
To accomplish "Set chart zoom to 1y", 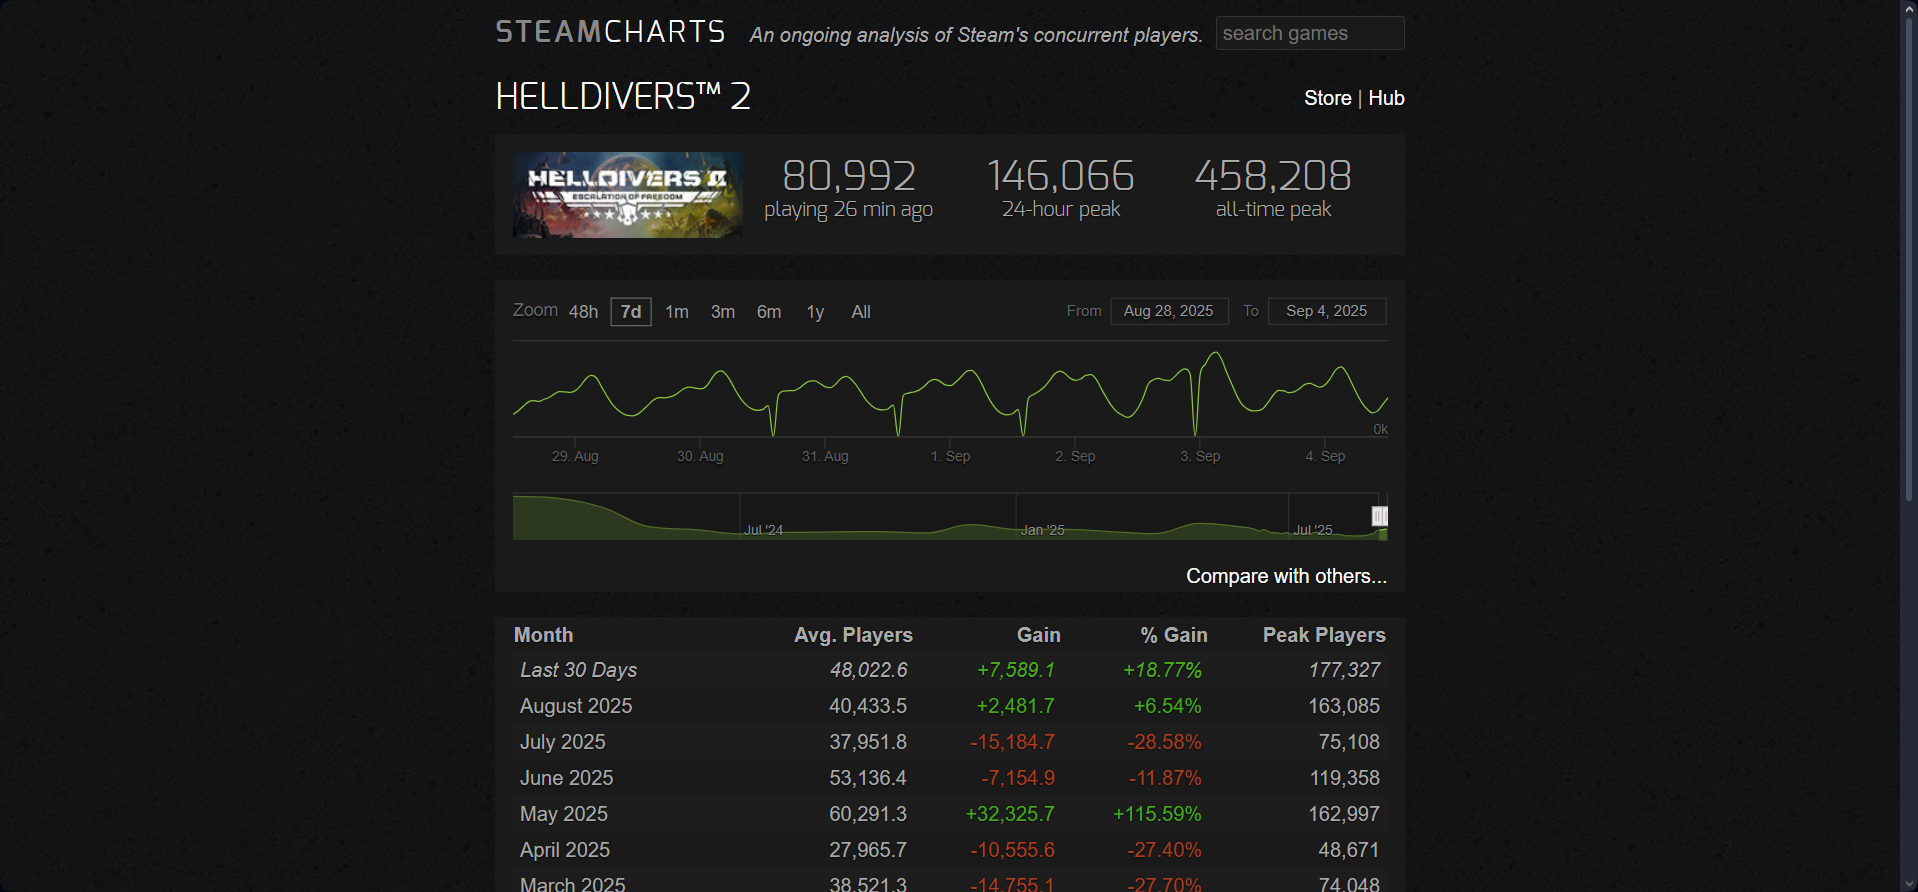I will [815, 312].
